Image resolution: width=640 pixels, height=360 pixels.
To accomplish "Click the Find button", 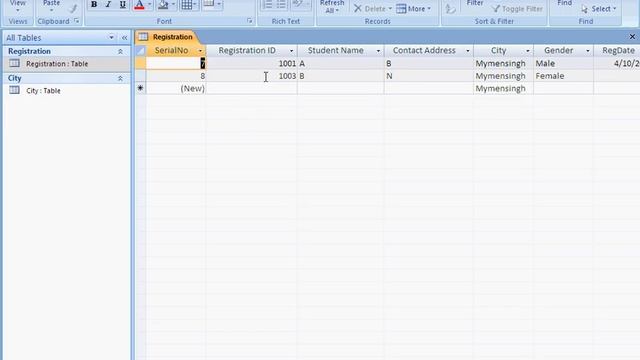I will (564, 3).
